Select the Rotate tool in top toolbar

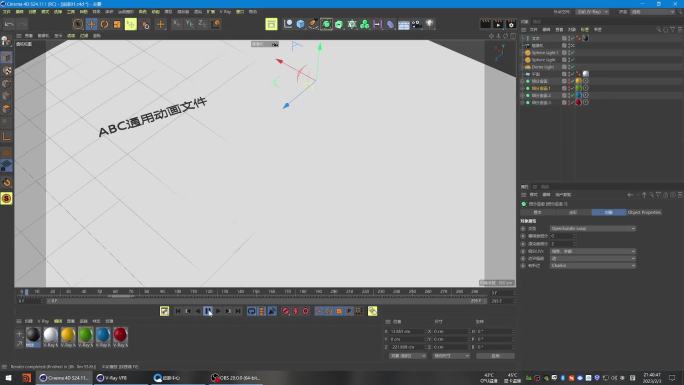tap(104, 24)
